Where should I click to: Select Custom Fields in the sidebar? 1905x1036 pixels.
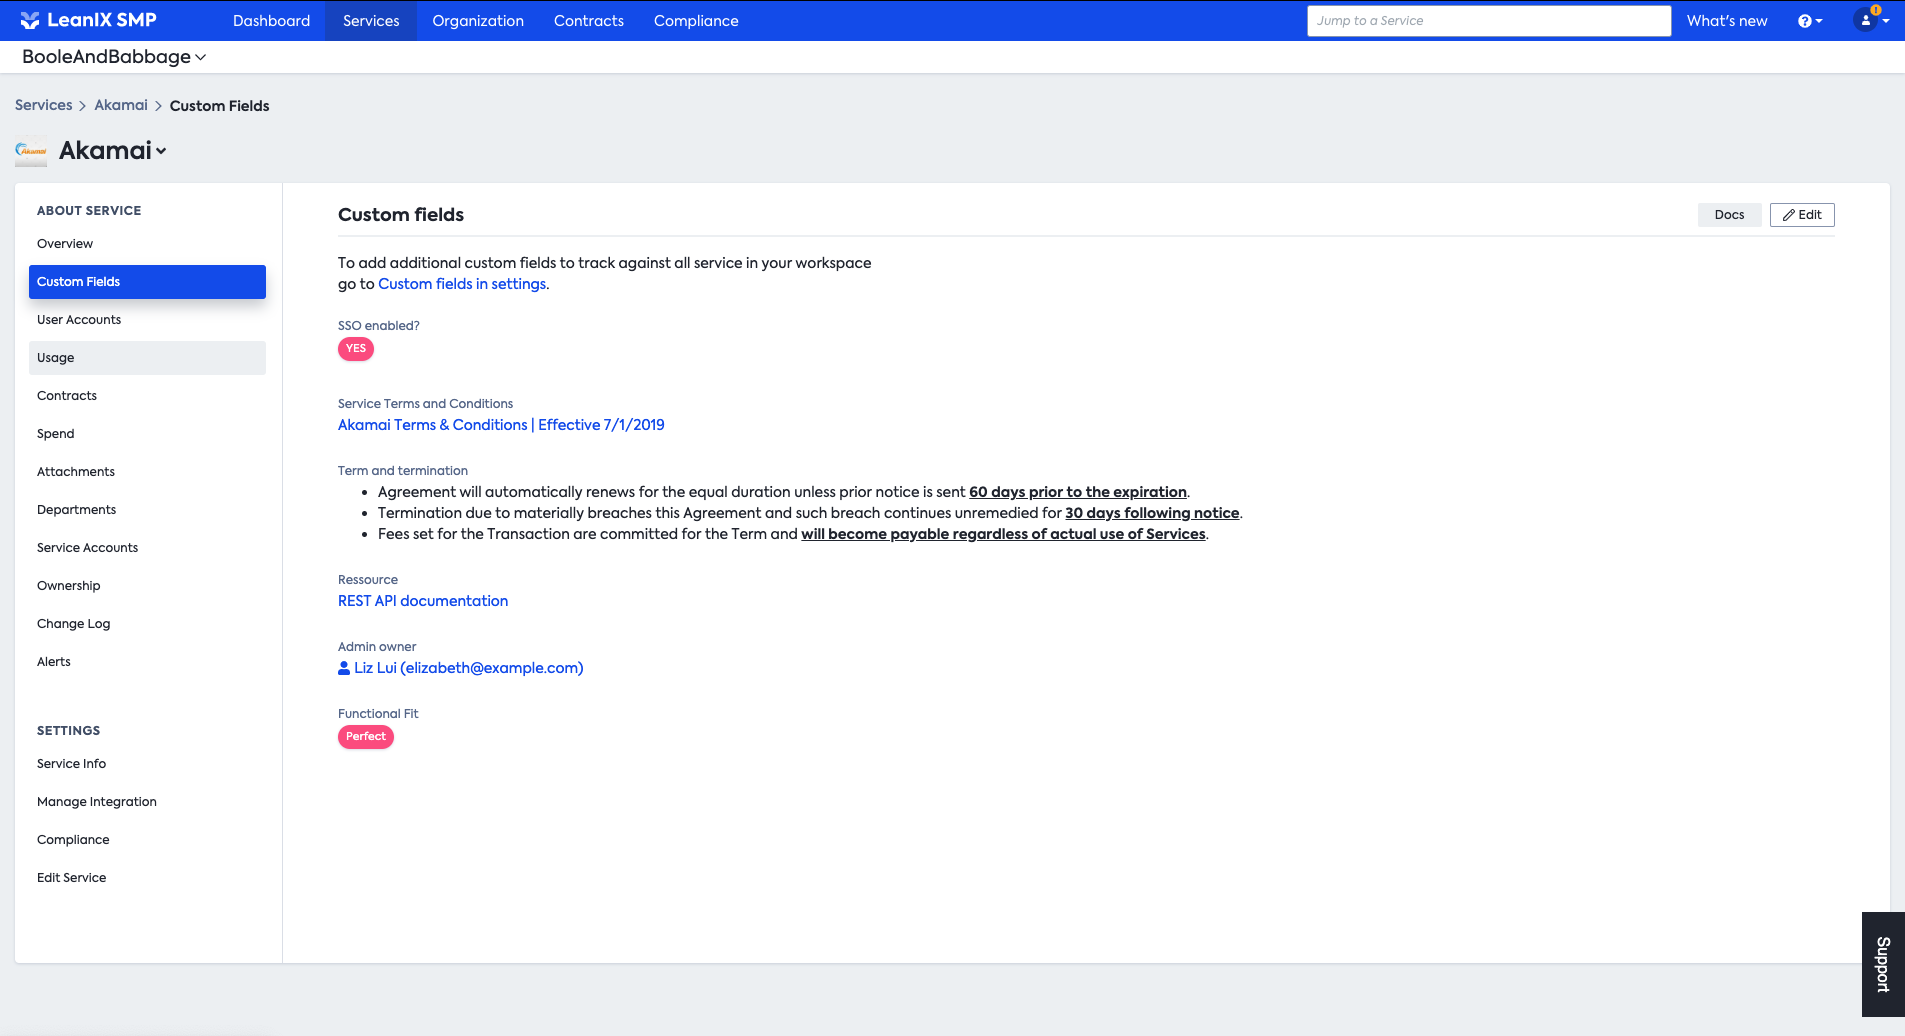pyautogui.click(x=147, y=282)
